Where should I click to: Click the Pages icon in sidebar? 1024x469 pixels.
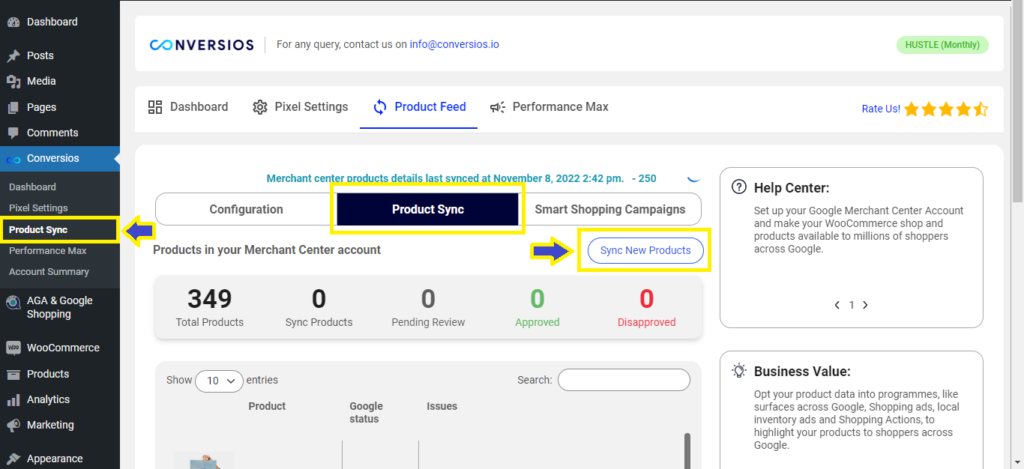point(13,107)
